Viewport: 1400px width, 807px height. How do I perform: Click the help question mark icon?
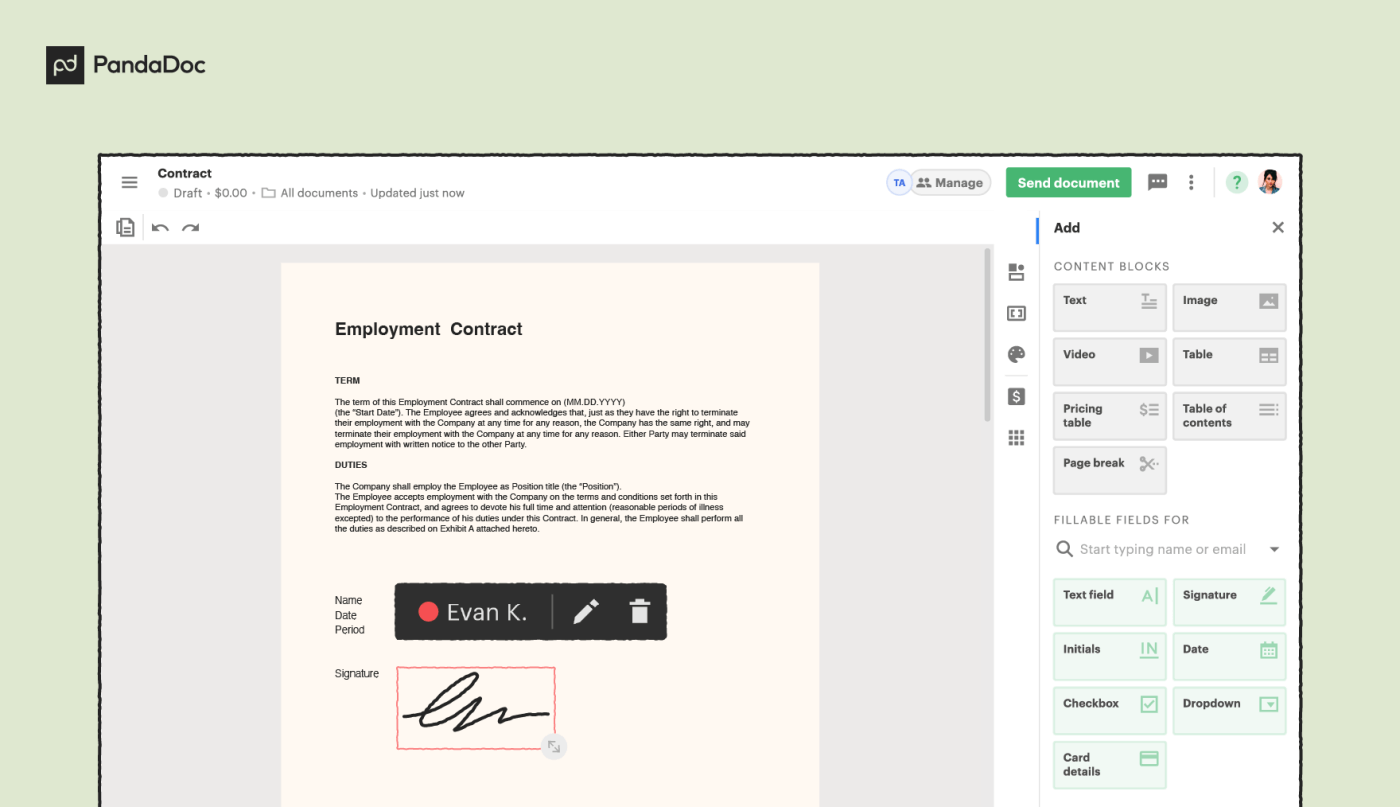pos(1236,182)
